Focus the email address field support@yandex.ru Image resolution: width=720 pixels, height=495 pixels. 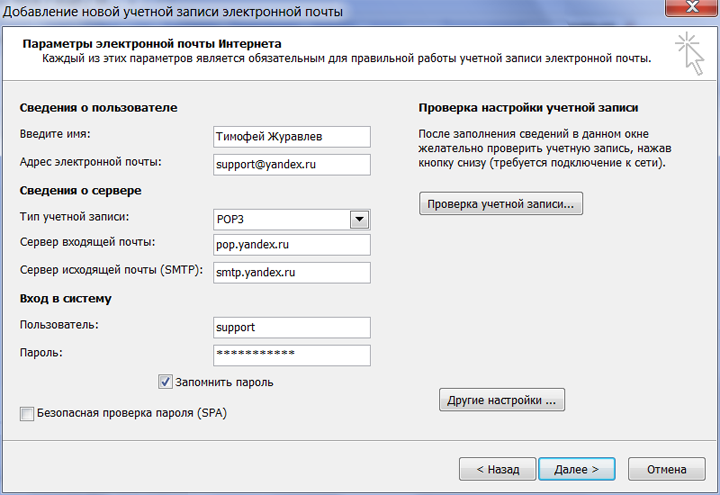291,164
